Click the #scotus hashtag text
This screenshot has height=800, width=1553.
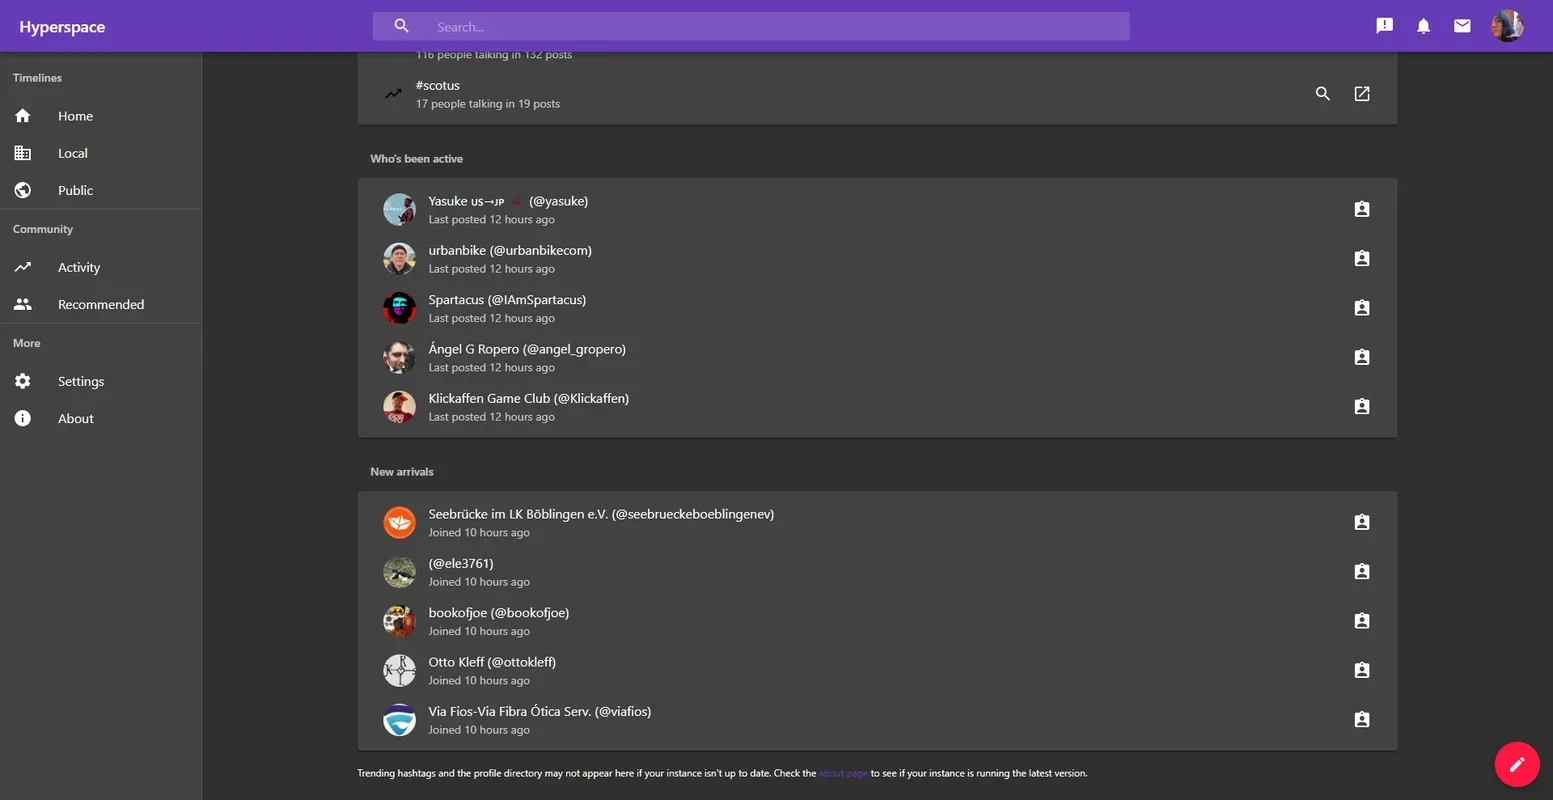pos(438,86)
